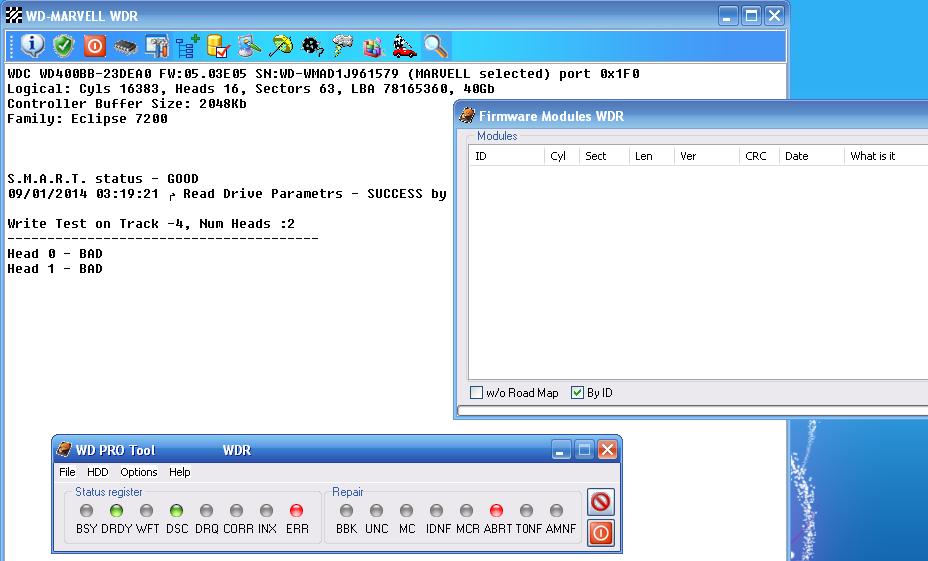Click the monitor with pencil toolbar icon
Image resolution: width=928 pixels, height=561 pixels.
click(x=249, y=46)
